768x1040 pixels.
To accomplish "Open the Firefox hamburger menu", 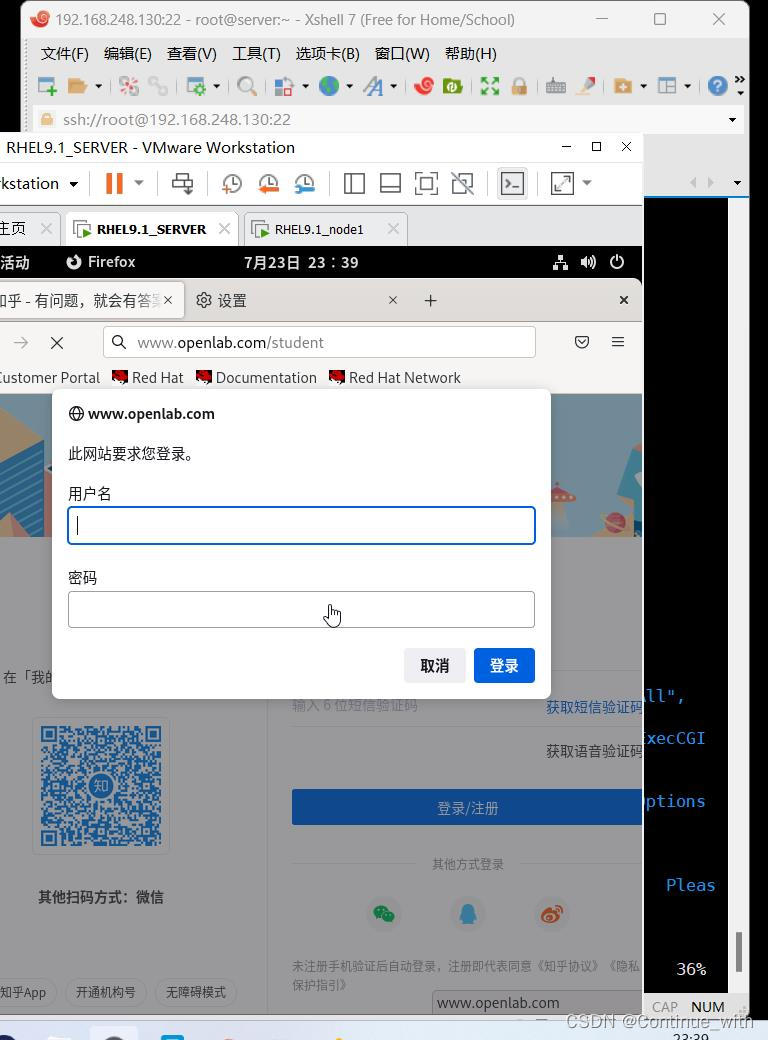I will (617, 342).
